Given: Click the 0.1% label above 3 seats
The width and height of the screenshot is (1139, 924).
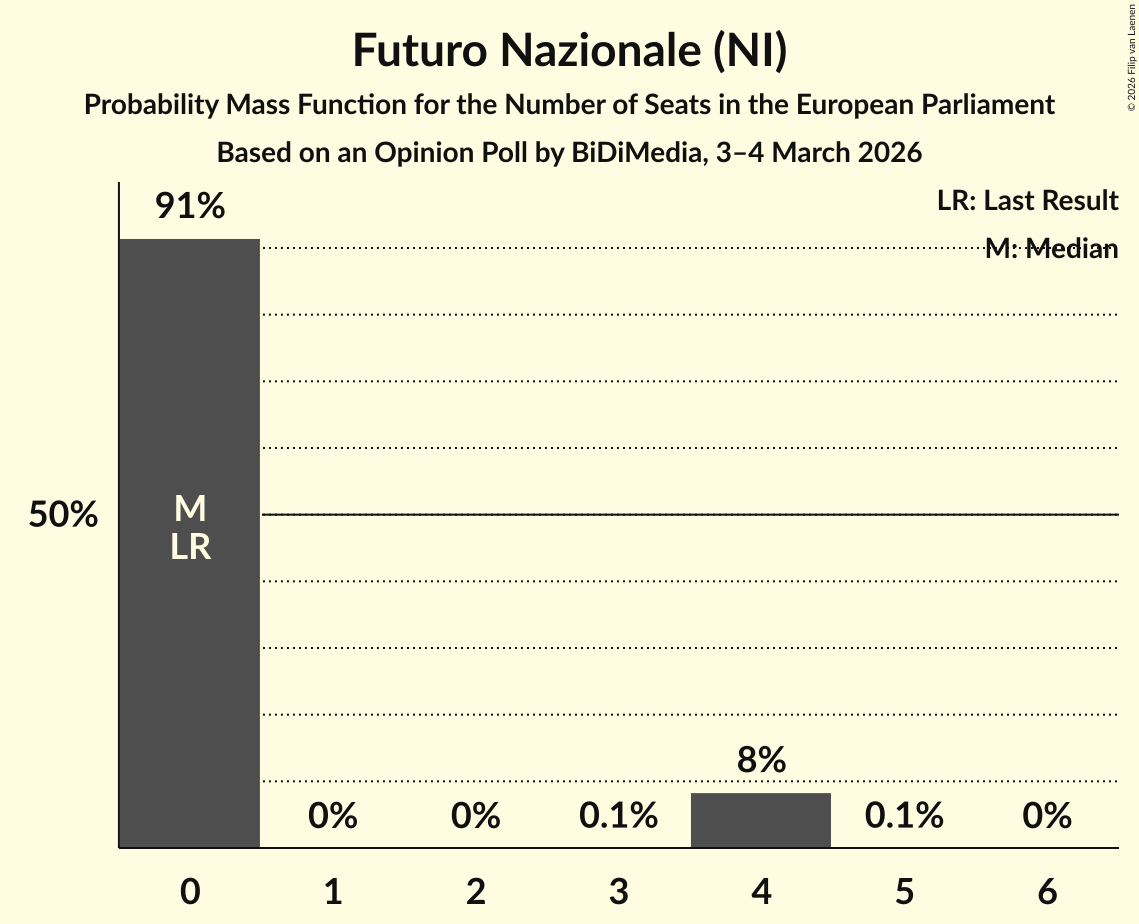Looking at the screenshot, I should point(619,817).
